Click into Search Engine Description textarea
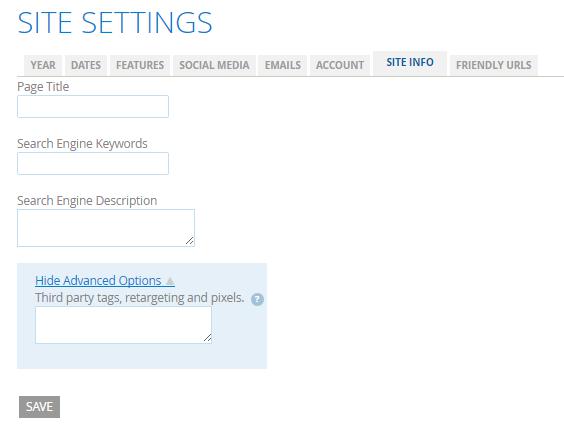This screenshot has width=564, height=429. (106, 228)
